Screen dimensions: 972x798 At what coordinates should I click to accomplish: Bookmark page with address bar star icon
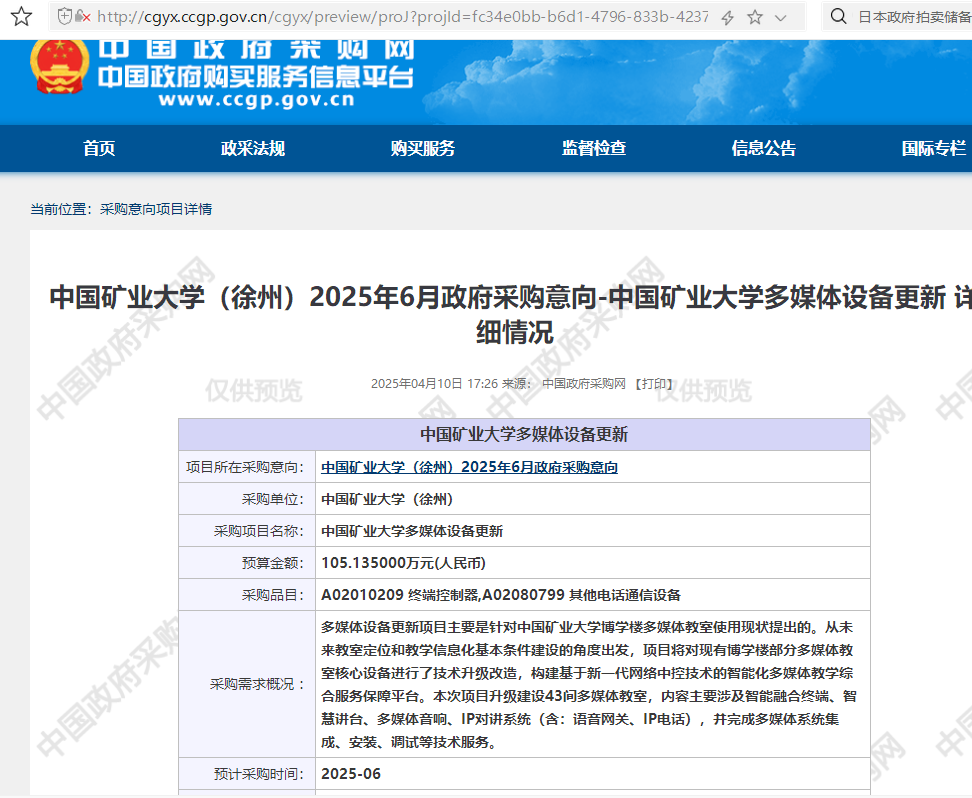click(754, 17)
